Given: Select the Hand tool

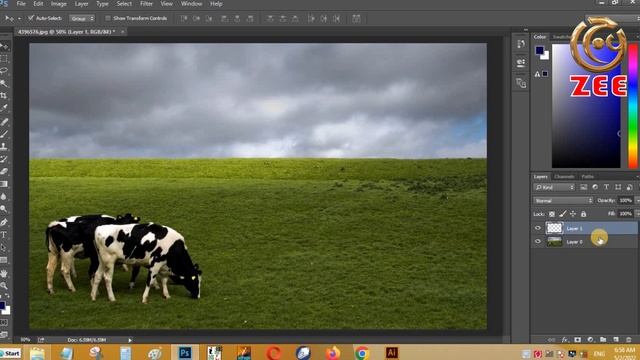Looking at the screenshot, I should pyautogui.click(x=4, y=273).
